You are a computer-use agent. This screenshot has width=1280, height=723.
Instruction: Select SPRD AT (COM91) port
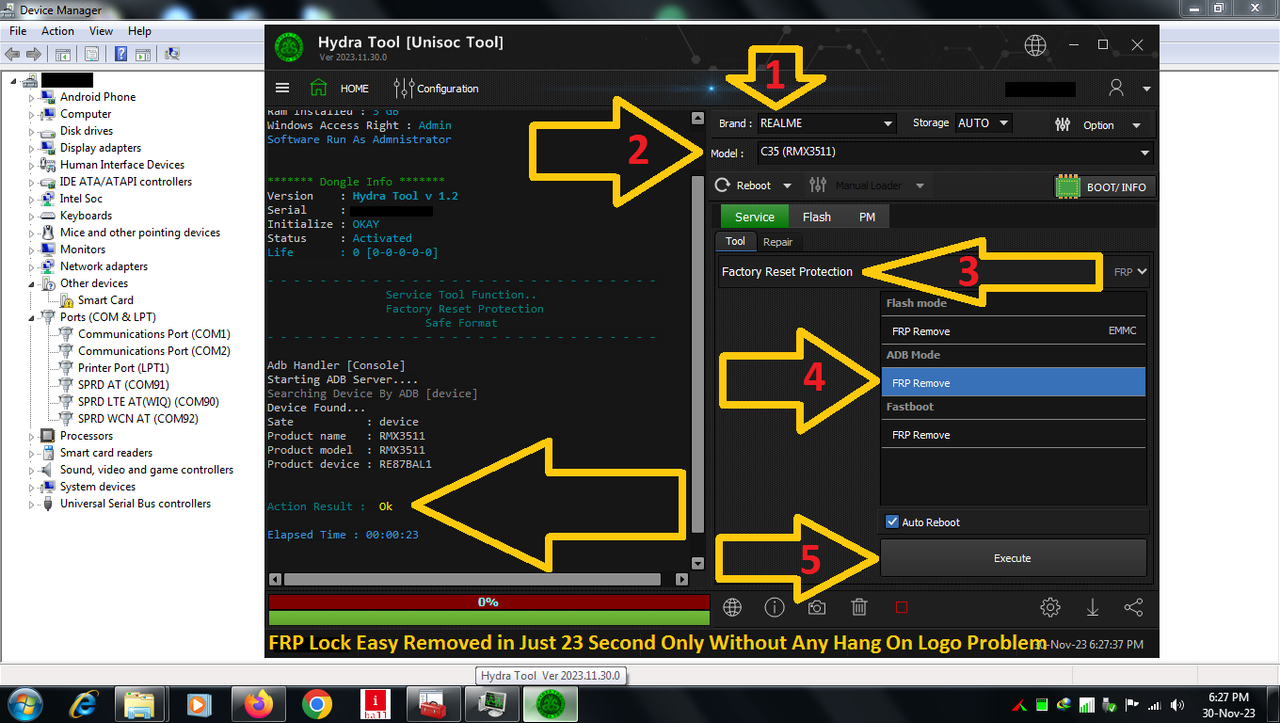pyautogui.click(x=123, y=385)
